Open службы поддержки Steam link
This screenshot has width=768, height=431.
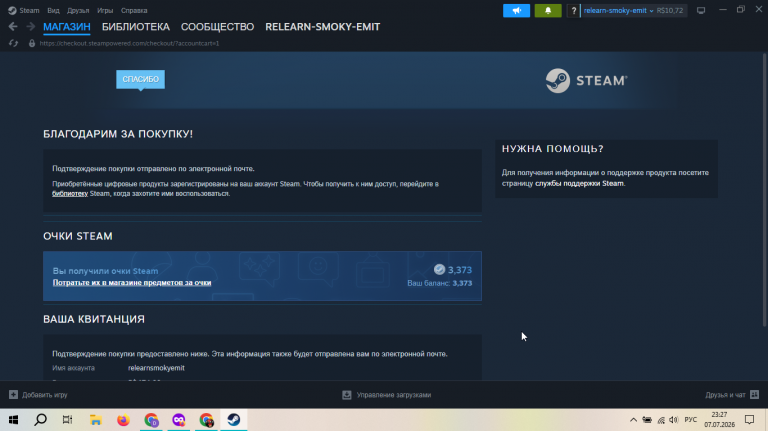coord(579,183)
